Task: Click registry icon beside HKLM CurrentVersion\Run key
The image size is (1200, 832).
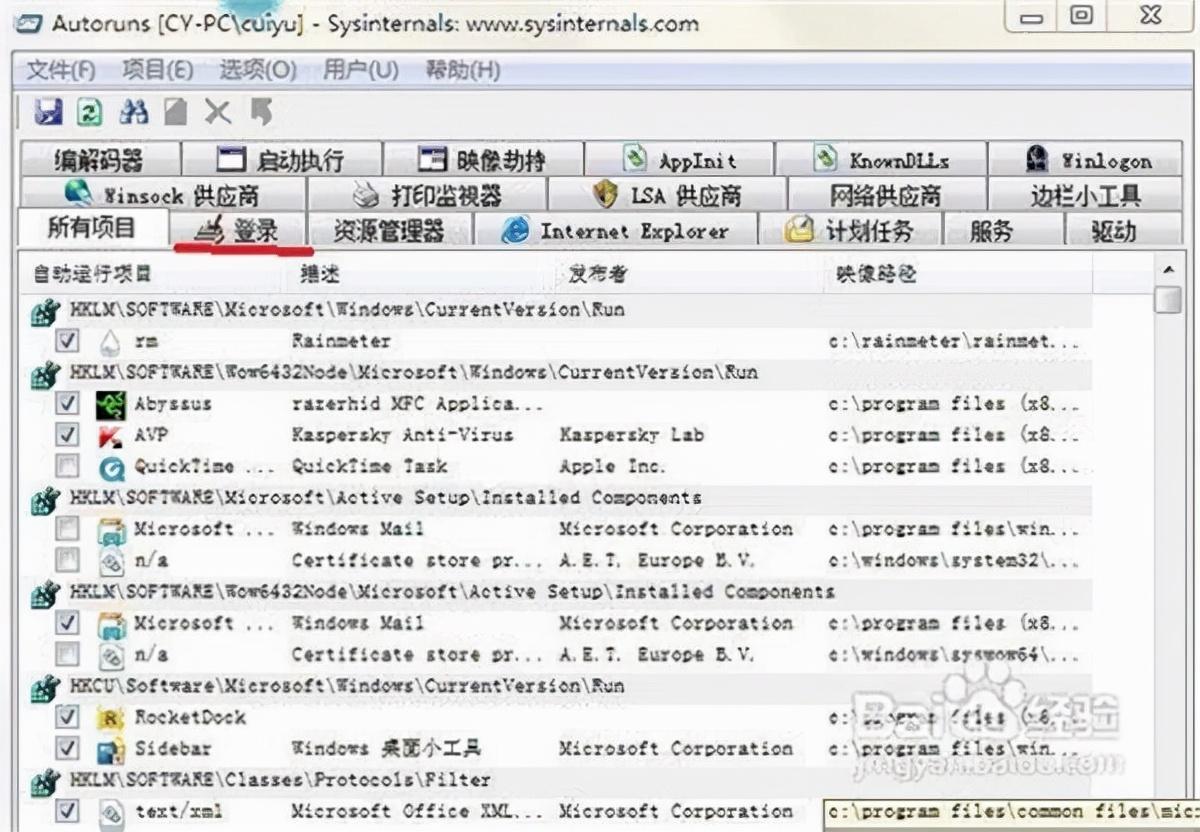Action: [x=45, y=312]
